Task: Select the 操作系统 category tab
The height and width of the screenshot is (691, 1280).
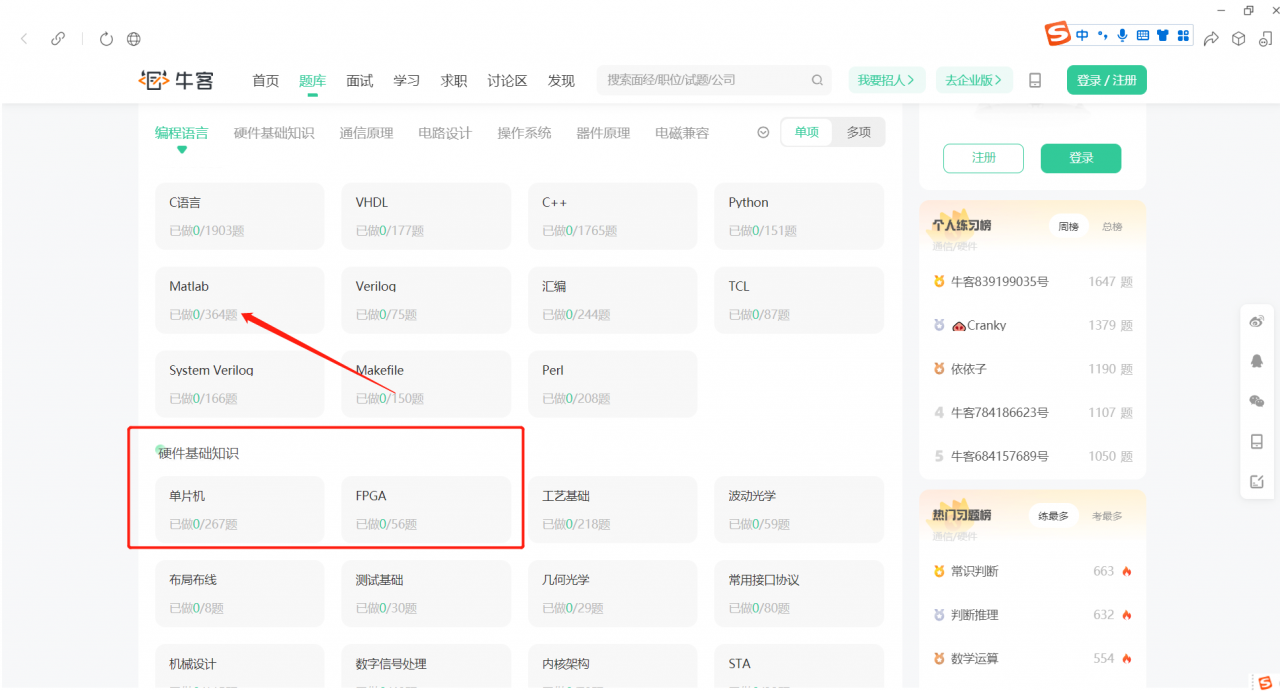Action: point(524,133)
